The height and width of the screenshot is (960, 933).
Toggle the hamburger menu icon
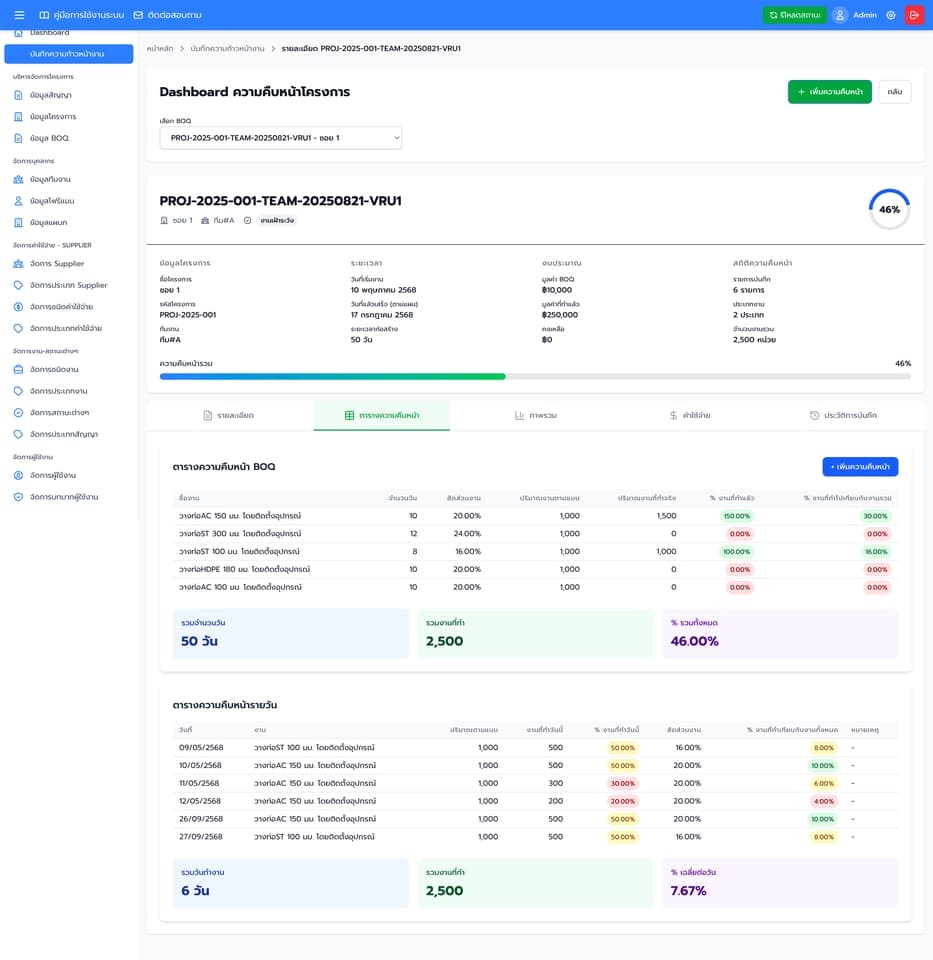(x=19, y=15)
